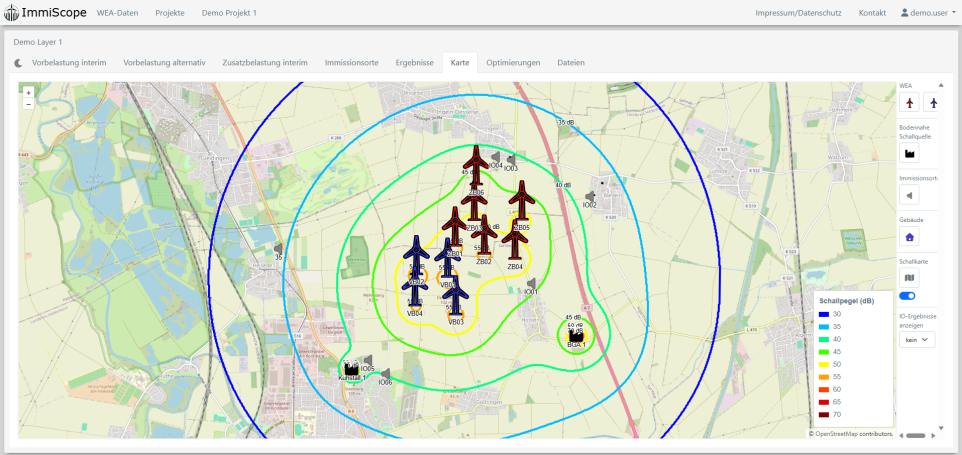962x455 pixels.
Task: Open WEA-Daten in the navbar
Action: [x=118, y=13]
